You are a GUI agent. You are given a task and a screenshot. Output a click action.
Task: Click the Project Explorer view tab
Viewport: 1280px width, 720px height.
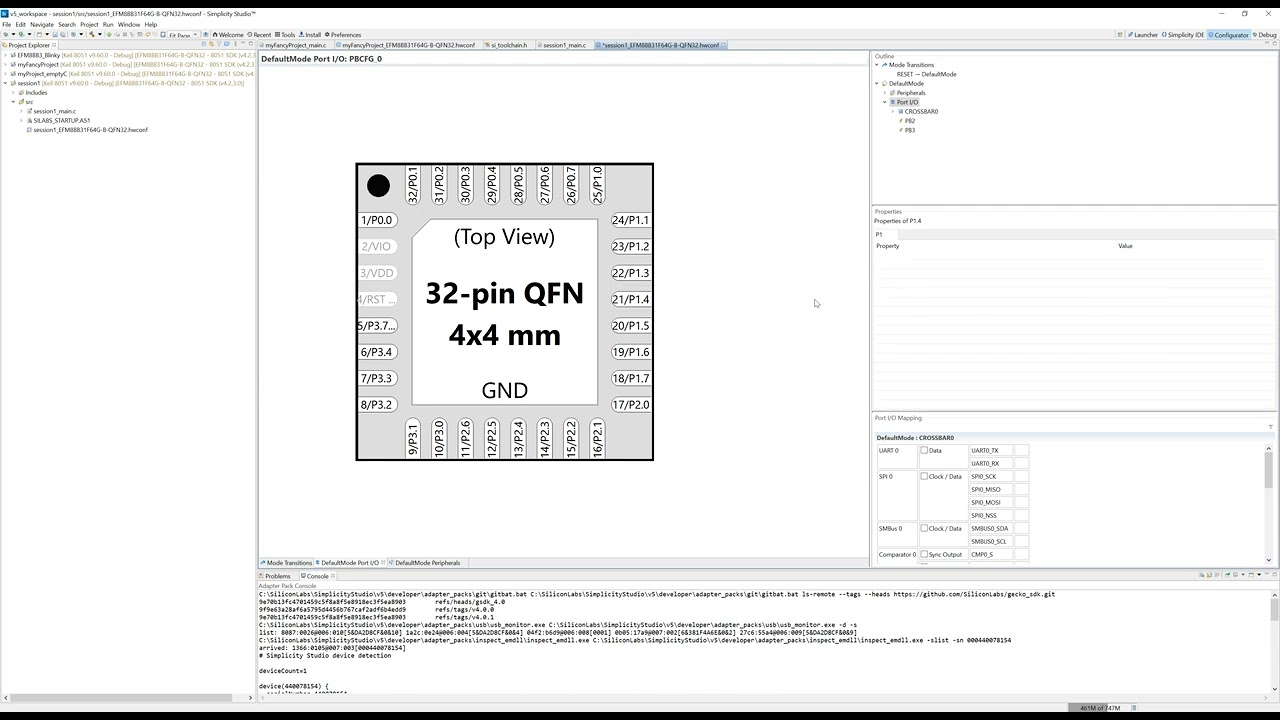[29, 45]
